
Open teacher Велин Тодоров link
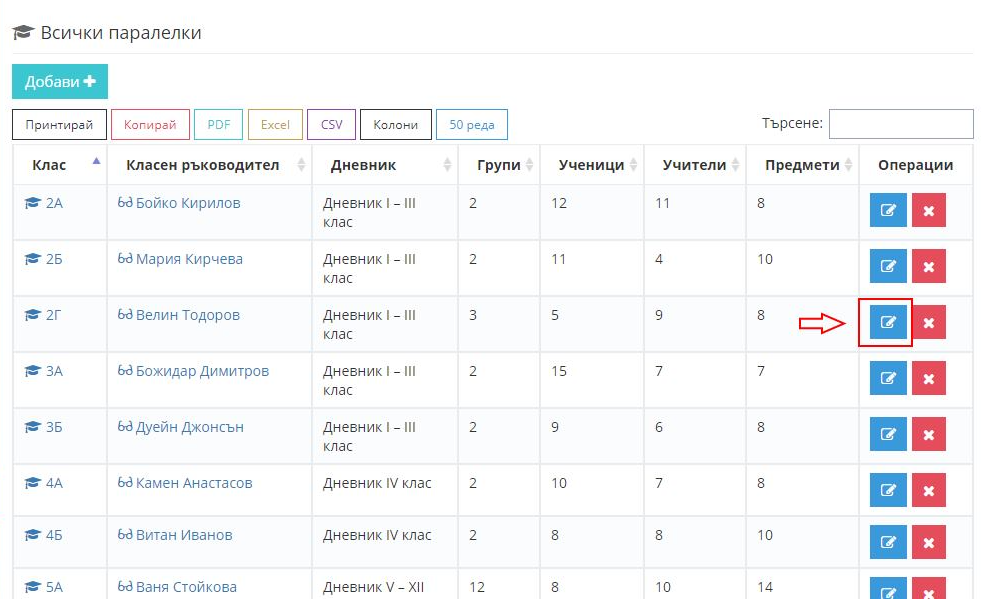(187, 315)
